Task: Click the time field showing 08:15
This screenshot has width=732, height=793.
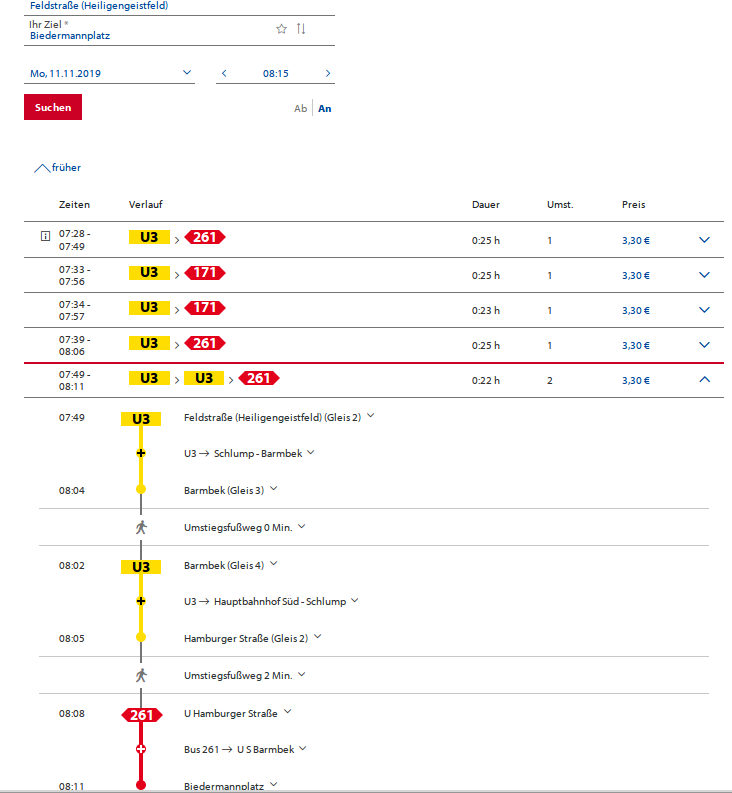Action: tap(276, 73)
